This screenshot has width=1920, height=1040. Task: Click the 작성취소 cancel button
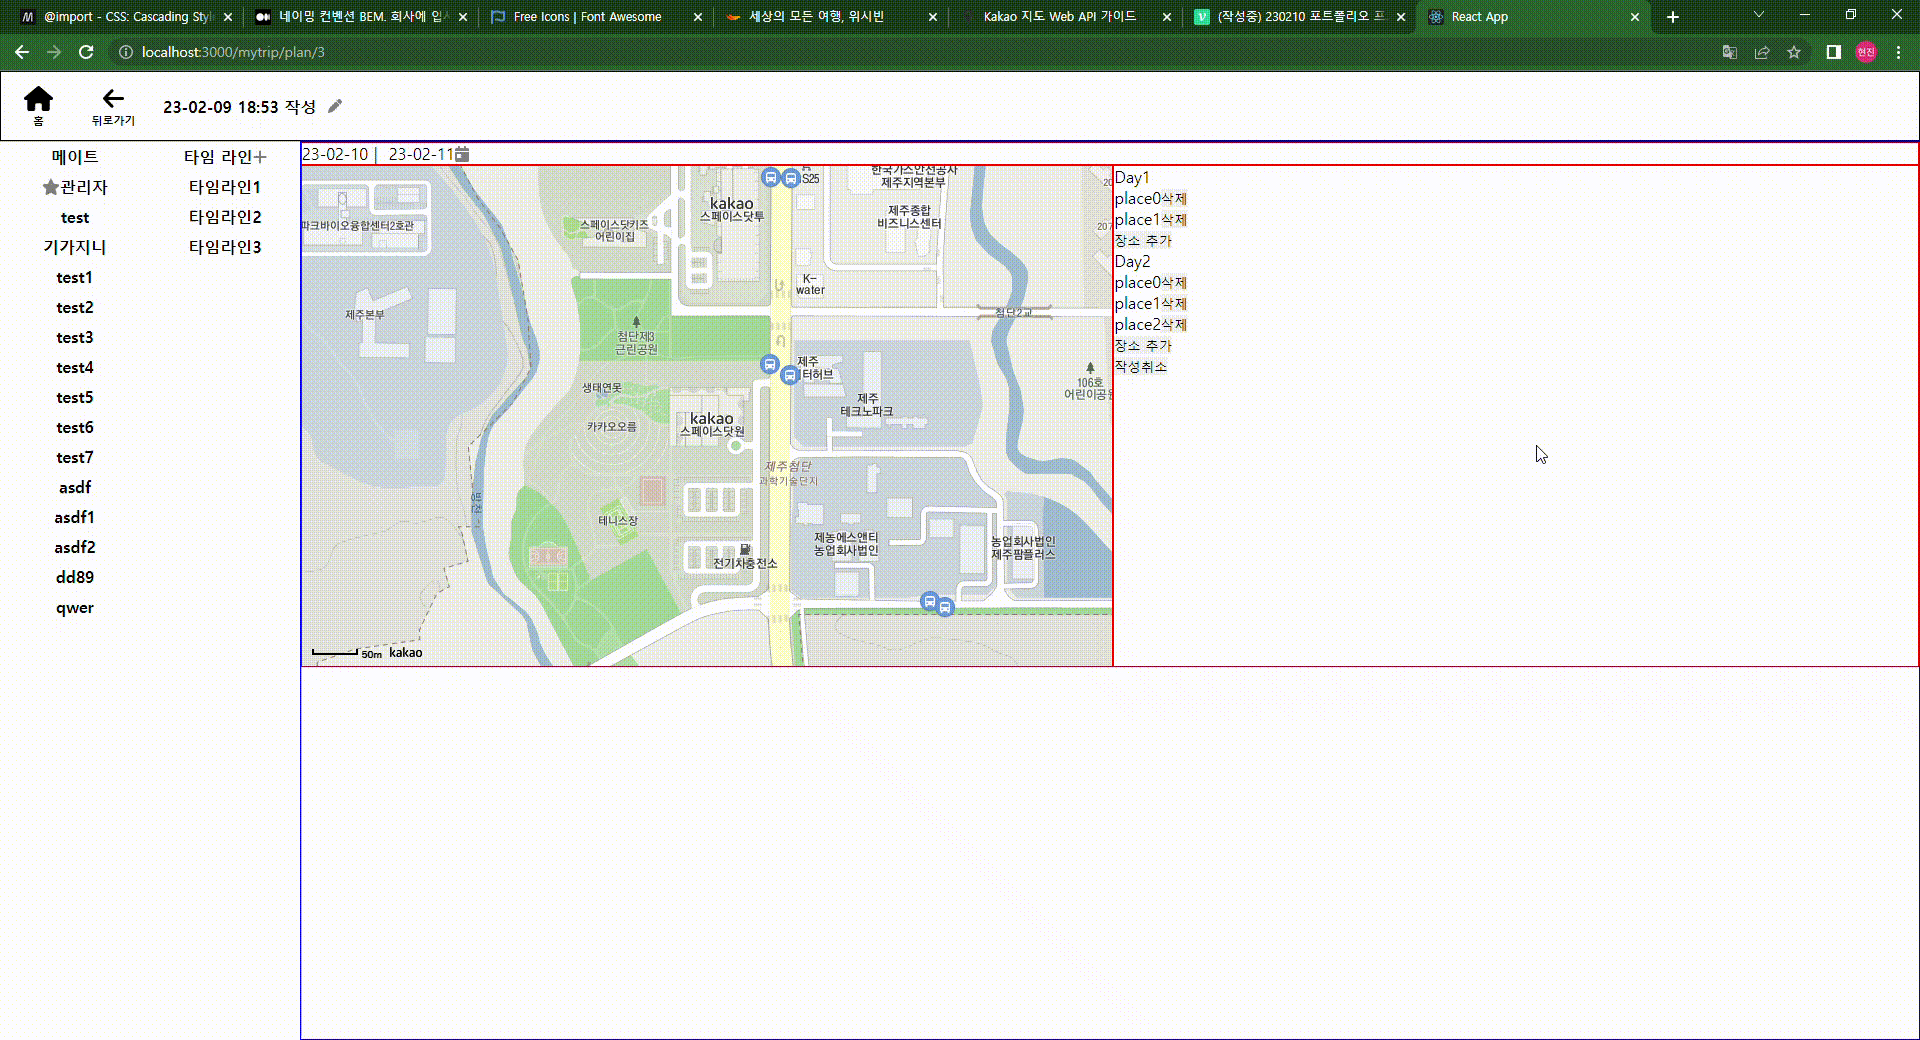tap(1141, 367)
